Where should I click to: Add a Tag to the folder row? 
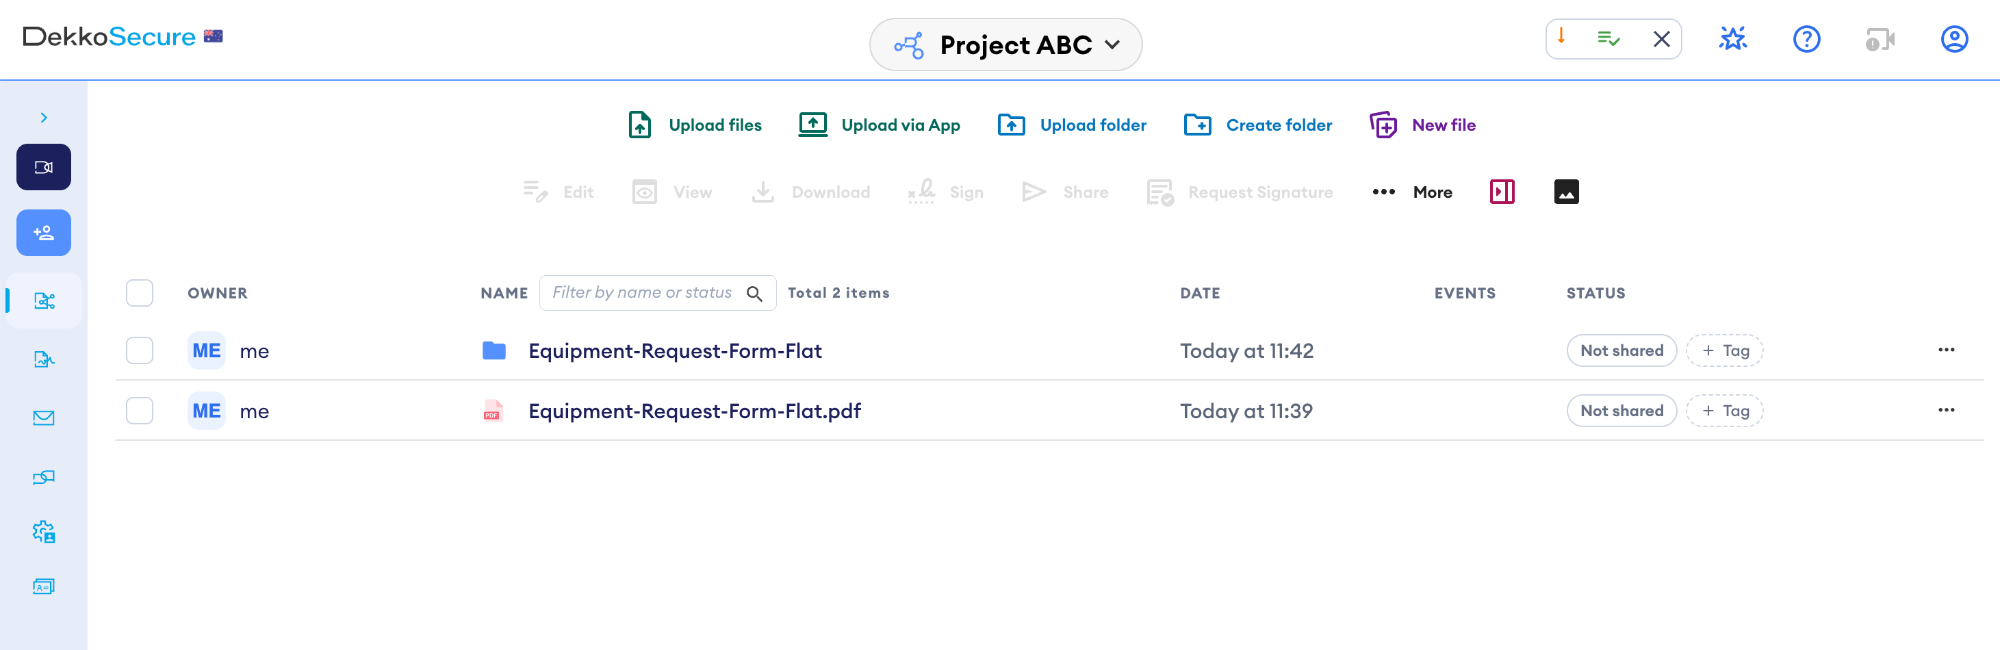[1725, 351]
